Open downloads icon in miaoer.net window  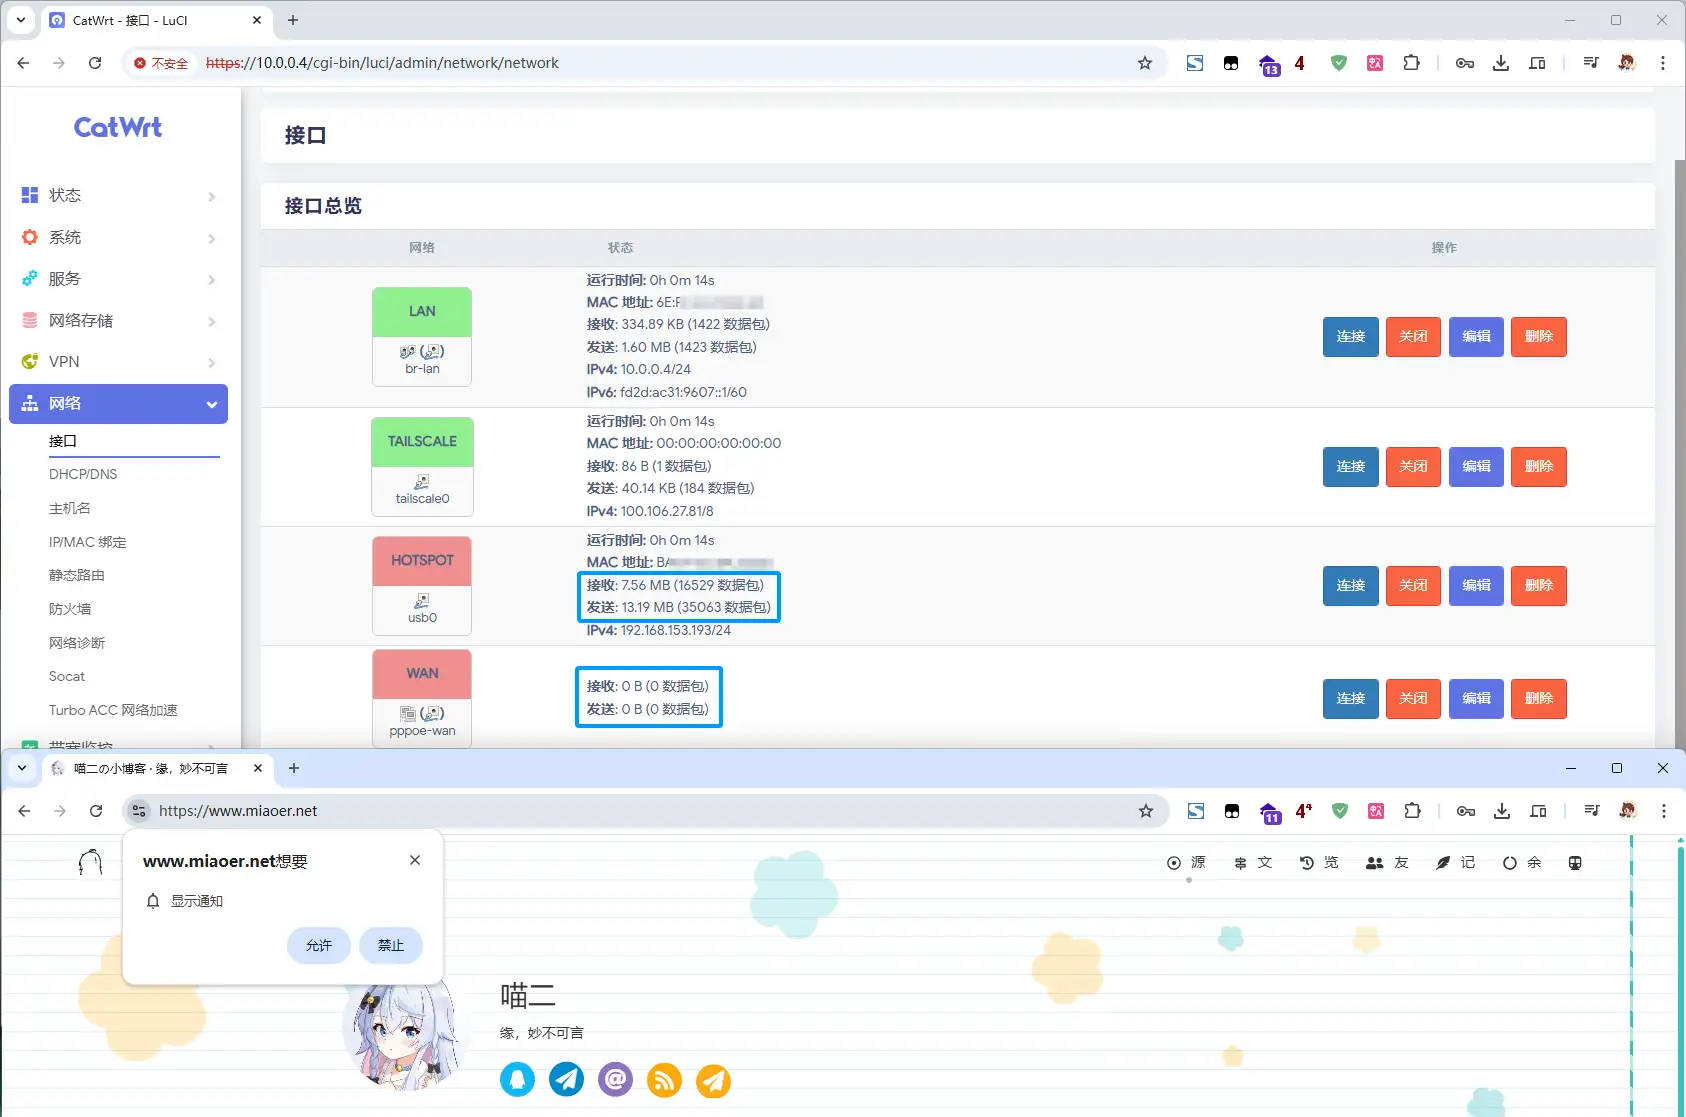point(1502,811)
